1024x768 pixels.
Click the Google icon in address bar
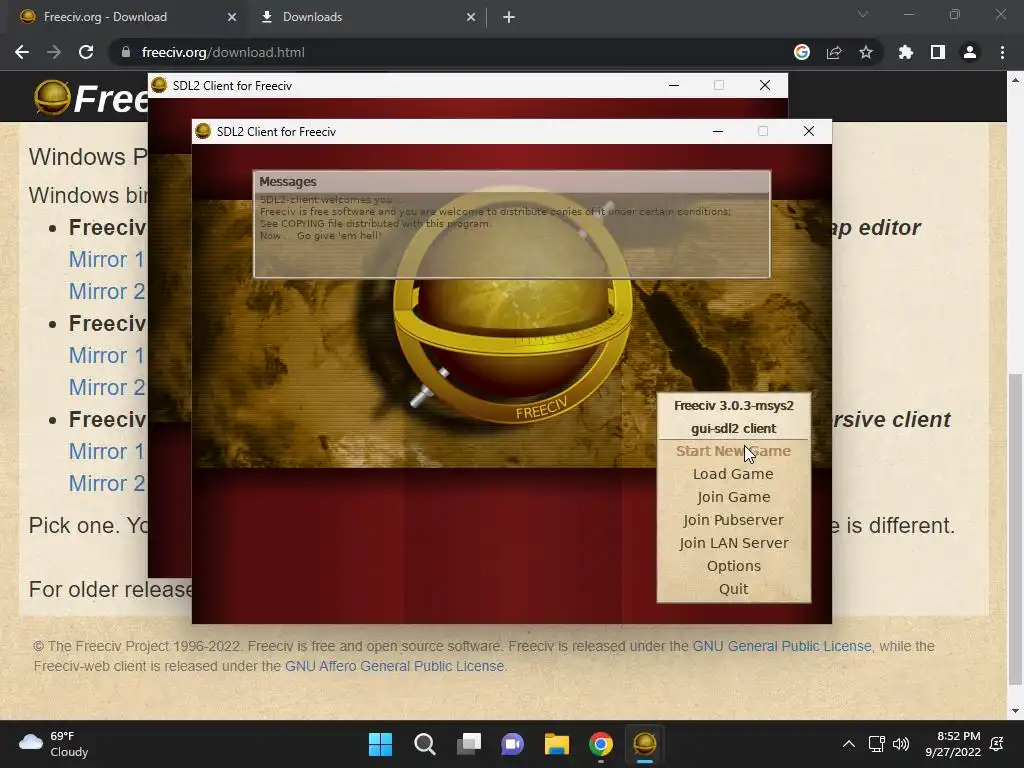point(802,52)
